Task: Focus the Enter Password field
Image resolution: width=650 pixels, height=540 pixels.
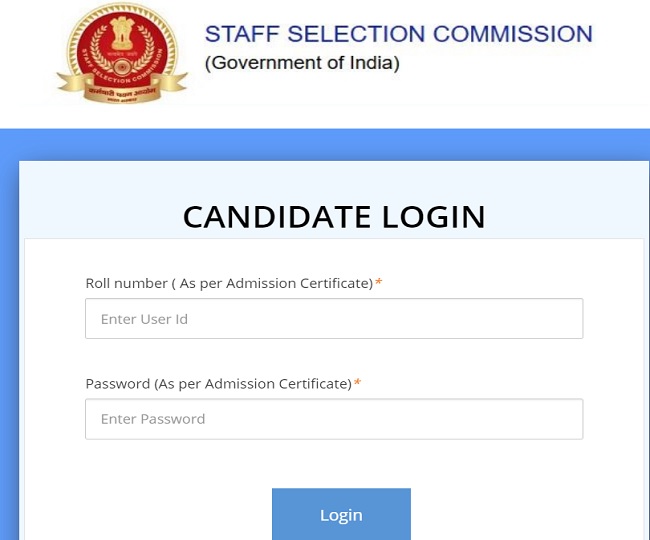Action: (x=334, y=419)
